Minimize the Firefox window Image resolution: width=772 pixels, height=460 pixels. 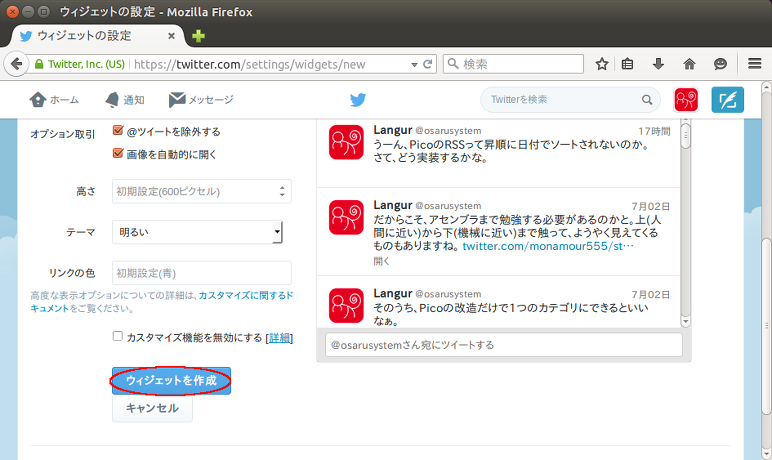click(28, 11)
